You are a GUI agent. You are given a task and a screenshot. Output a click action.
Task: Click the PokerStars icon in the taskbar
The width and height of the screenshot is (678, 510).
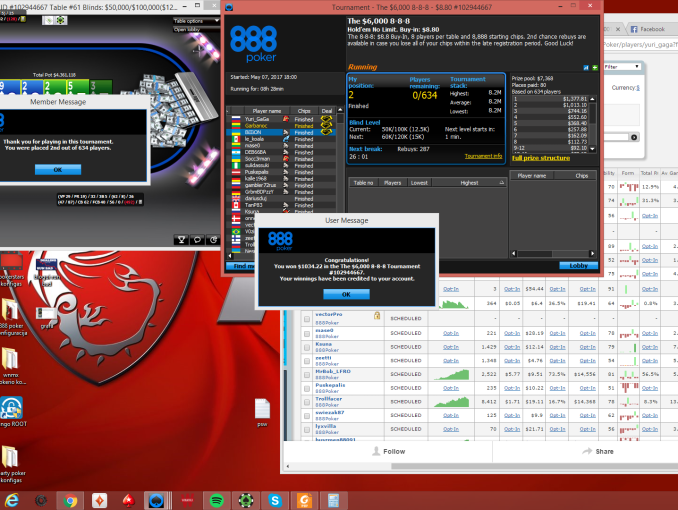128,499
